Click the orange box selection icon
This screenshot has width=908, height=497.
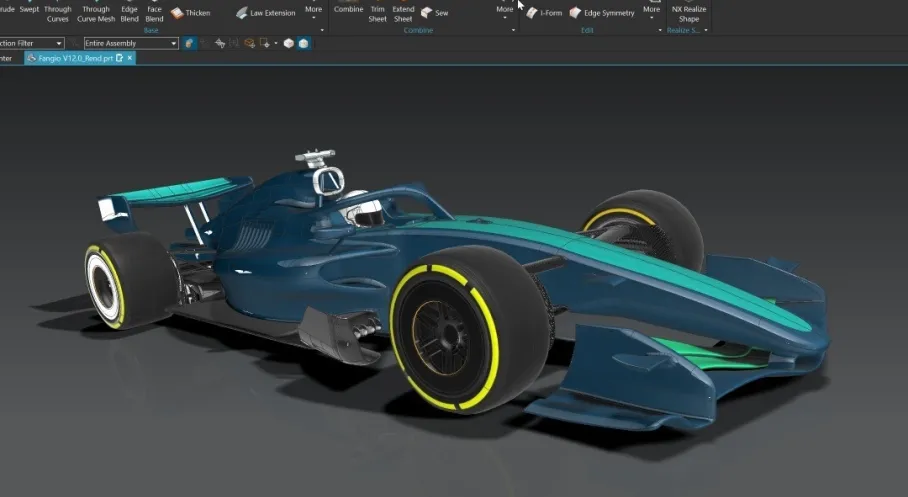pos(250,43)
